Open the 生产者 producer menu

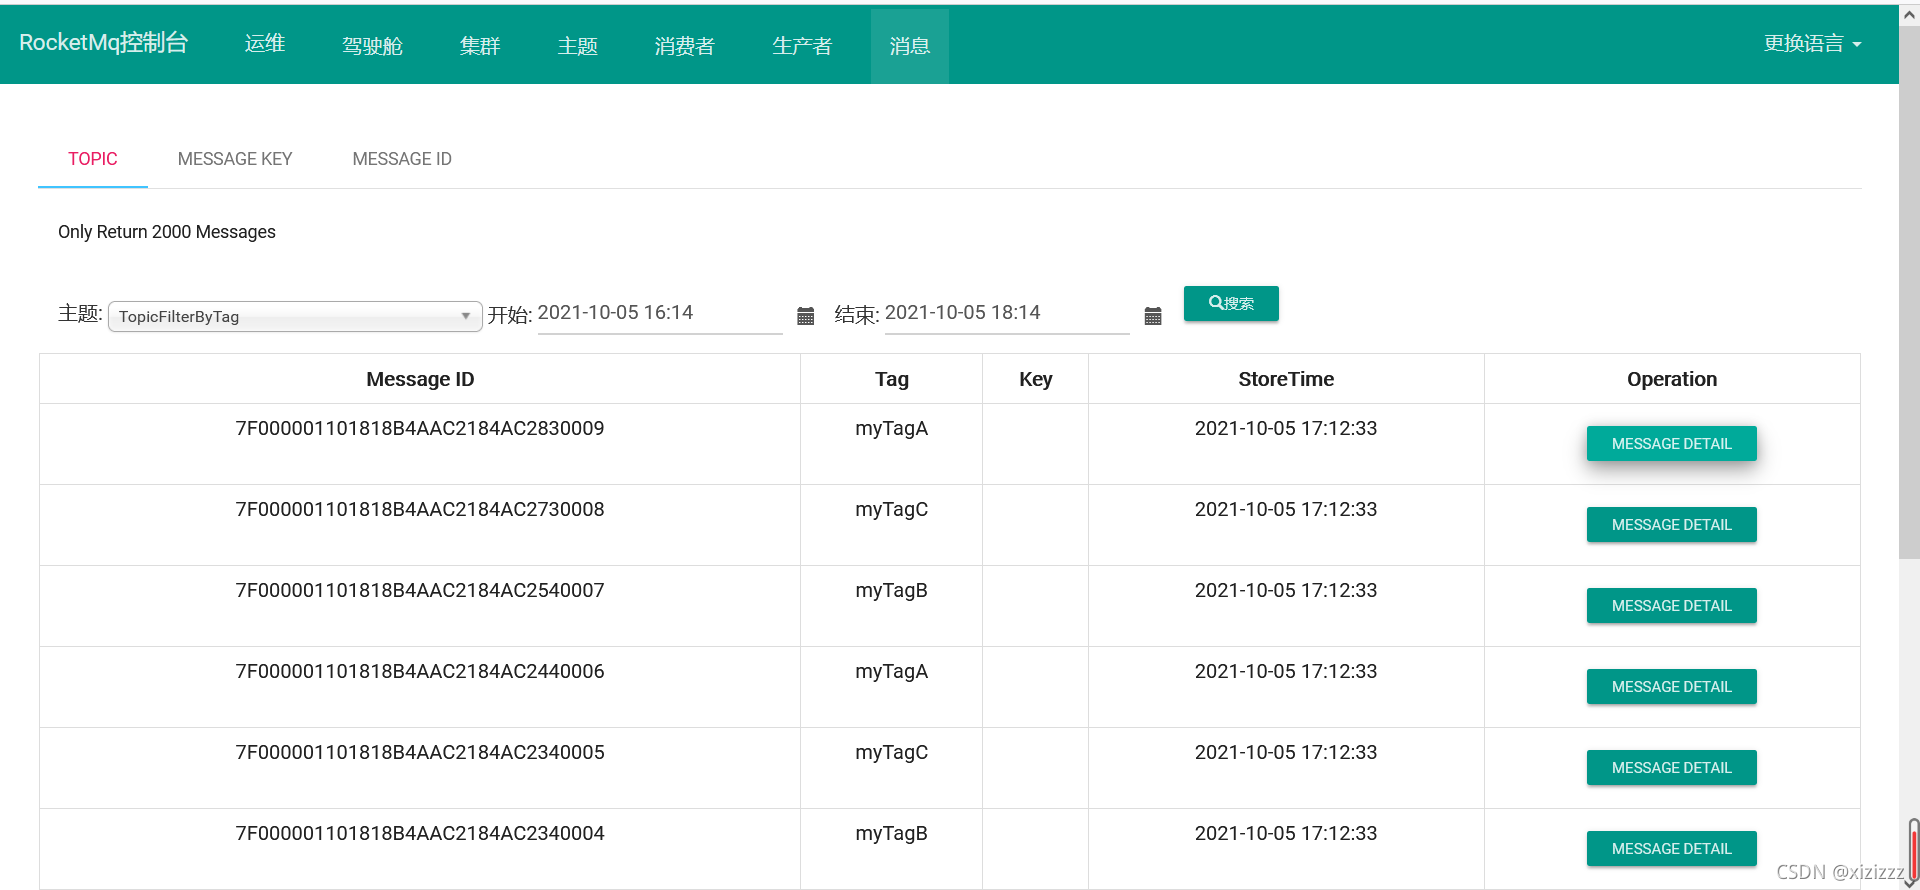(802, 46)
